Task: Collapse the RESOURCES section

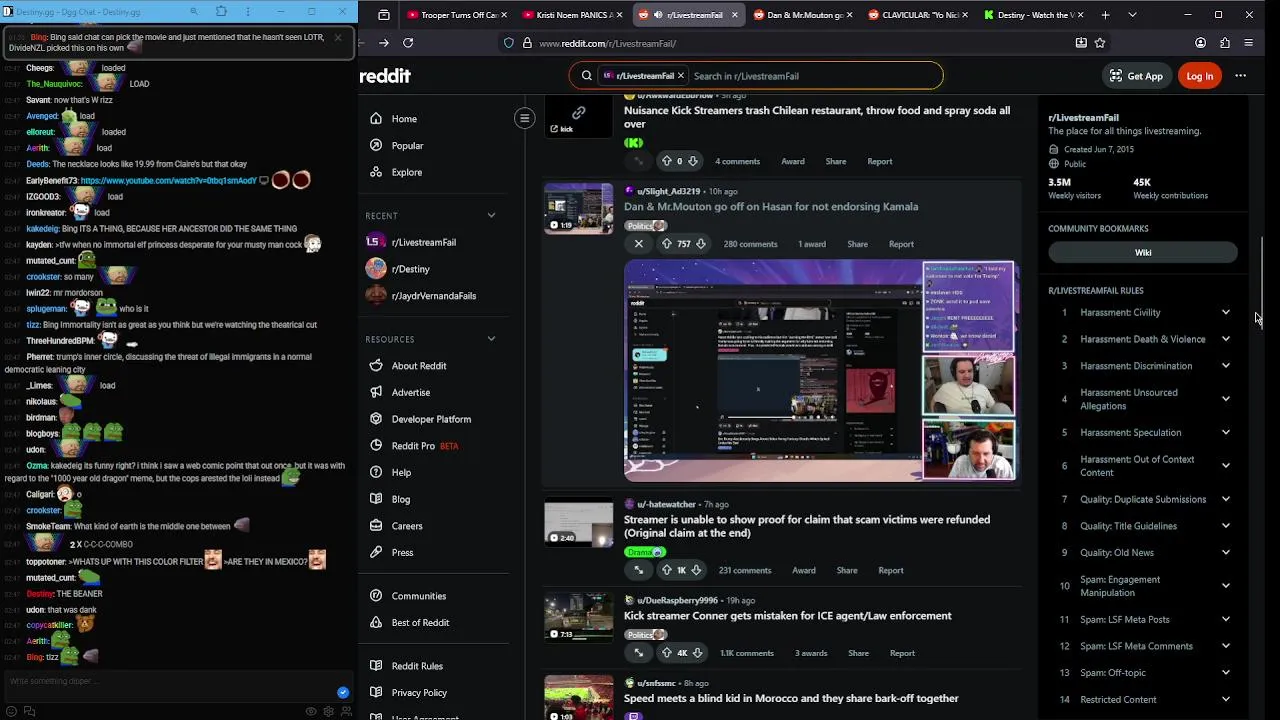Action: (x=491, y=339)
